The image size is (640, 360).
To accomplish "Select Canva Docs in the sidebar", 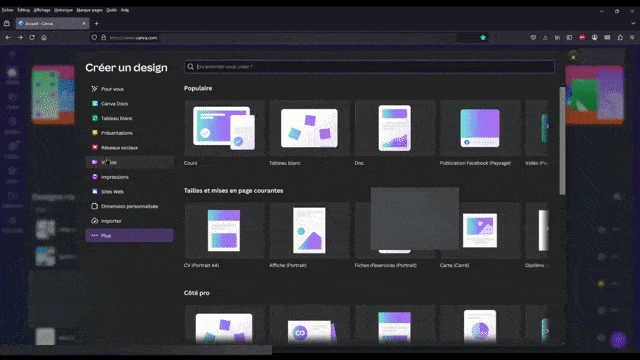I will (129, 103).
